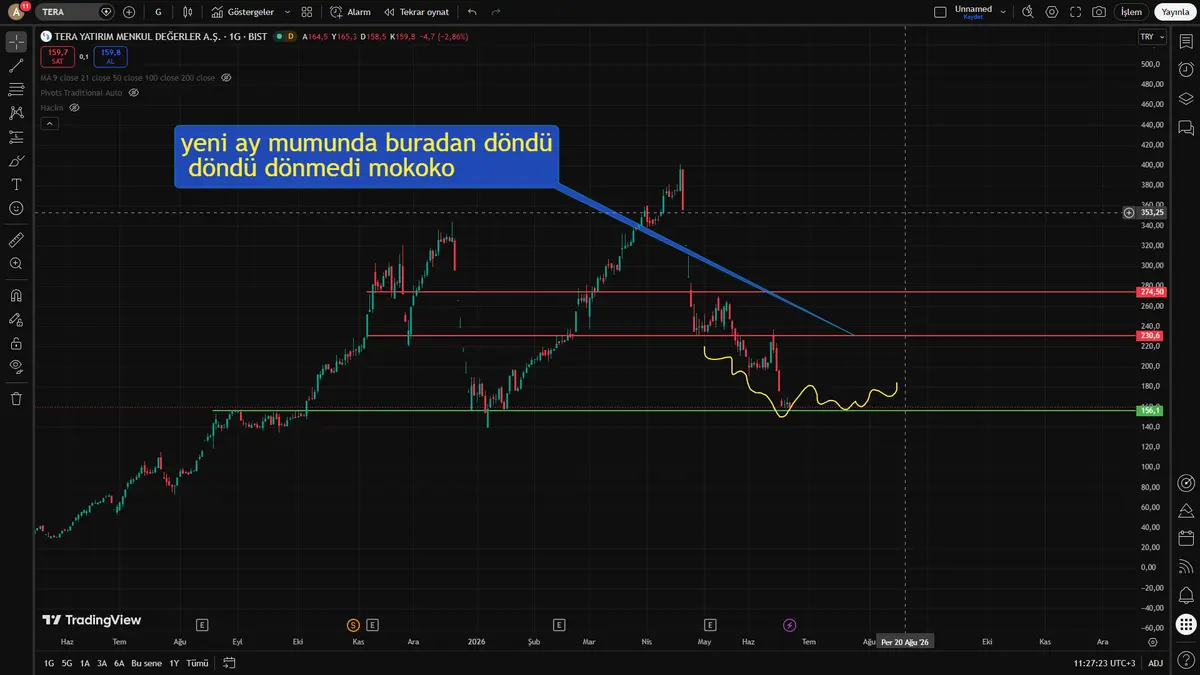This screenshot has height=675, width=1200.
Task: Create an Alarm
Action: (350, 12)
